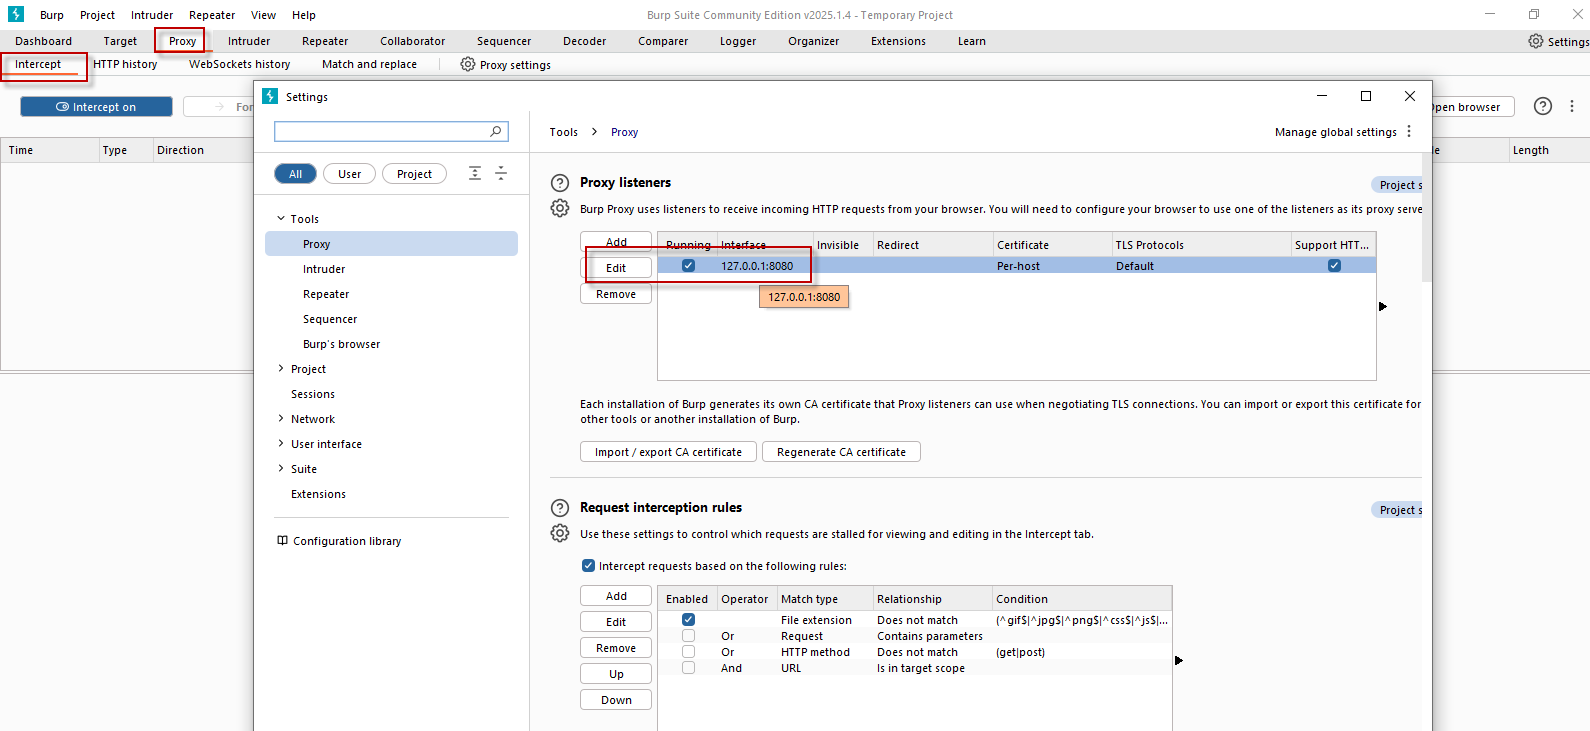Select the All settings filter

pos(295,173)
